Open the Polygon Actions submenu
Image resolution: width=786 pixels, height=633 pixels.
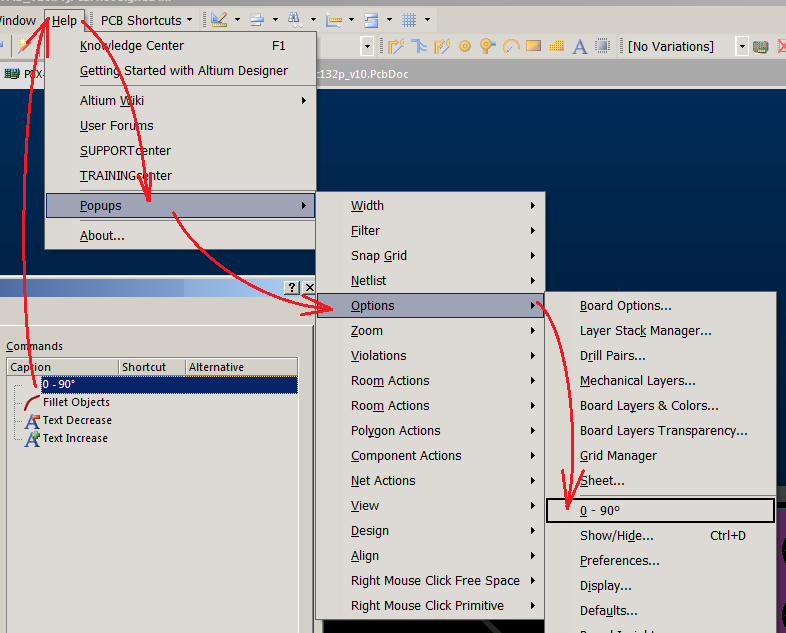pyautogui.click(x=431, y=431)
